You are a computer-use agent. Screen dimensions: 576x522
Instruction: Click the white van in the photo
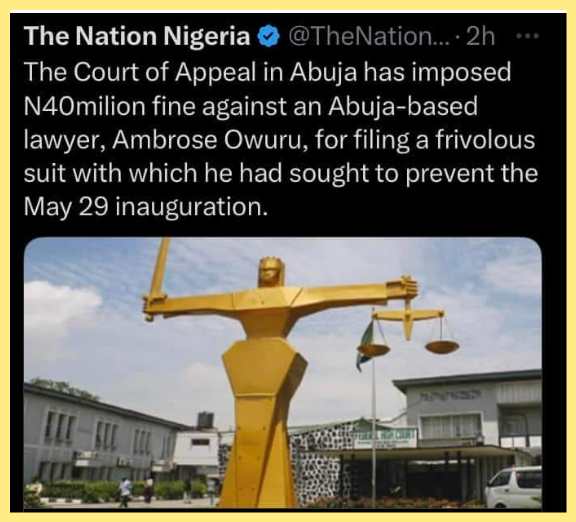(514, 487)
